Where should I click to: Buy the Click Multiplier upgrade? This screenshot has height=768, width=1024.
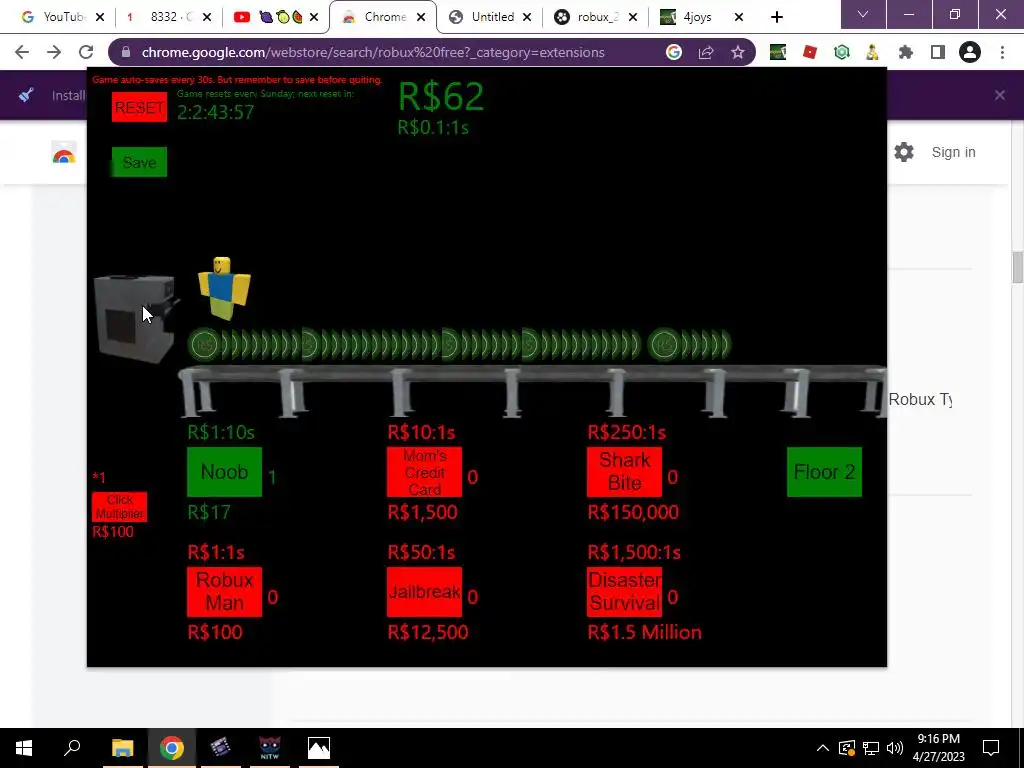coord(120,507)
